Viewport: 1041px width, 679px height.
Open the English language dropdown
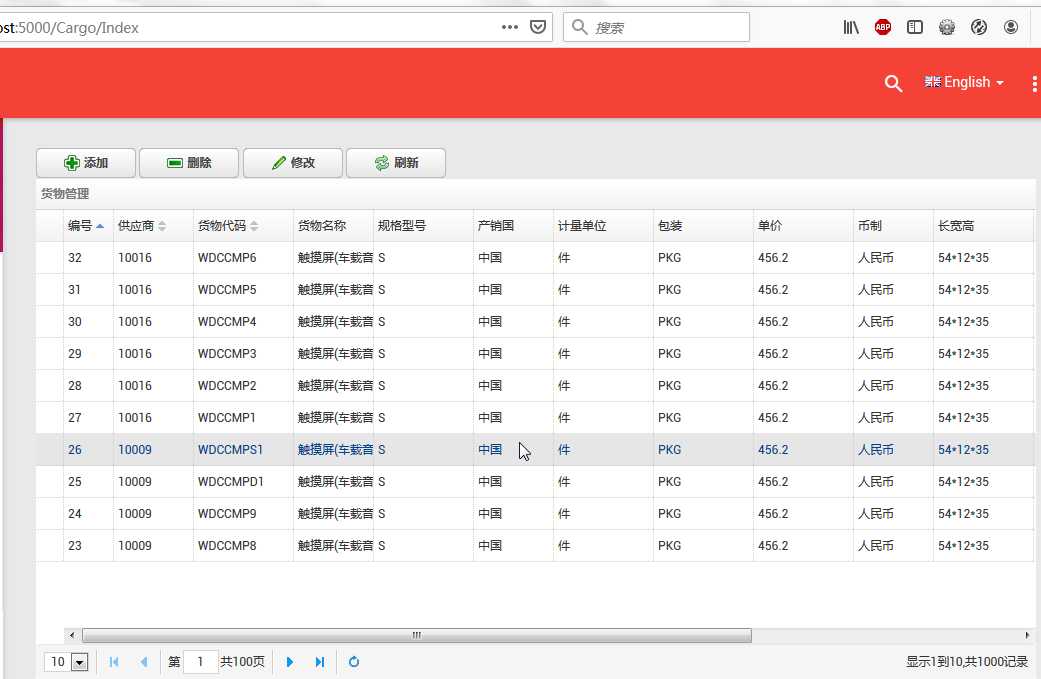pos(964,82)
